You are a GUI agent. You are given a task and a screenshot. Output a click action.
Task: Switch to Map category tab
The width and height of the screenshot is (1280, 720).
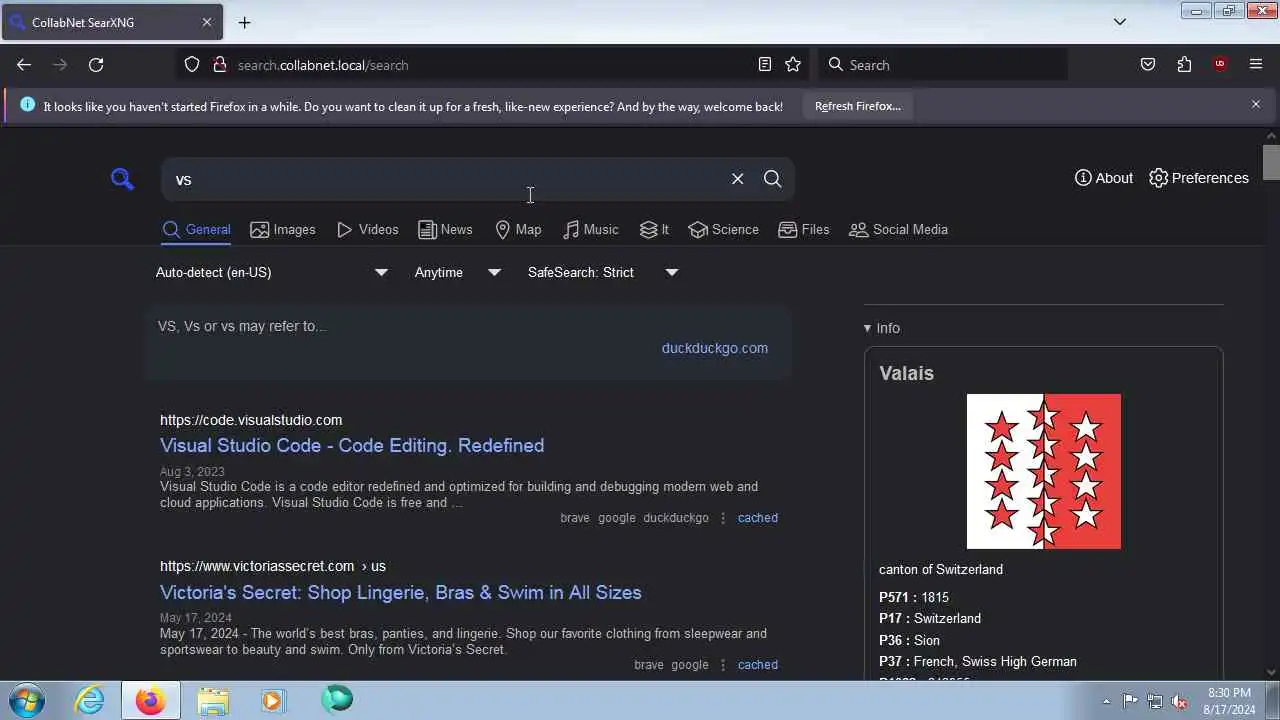click(x=518, y=229)
